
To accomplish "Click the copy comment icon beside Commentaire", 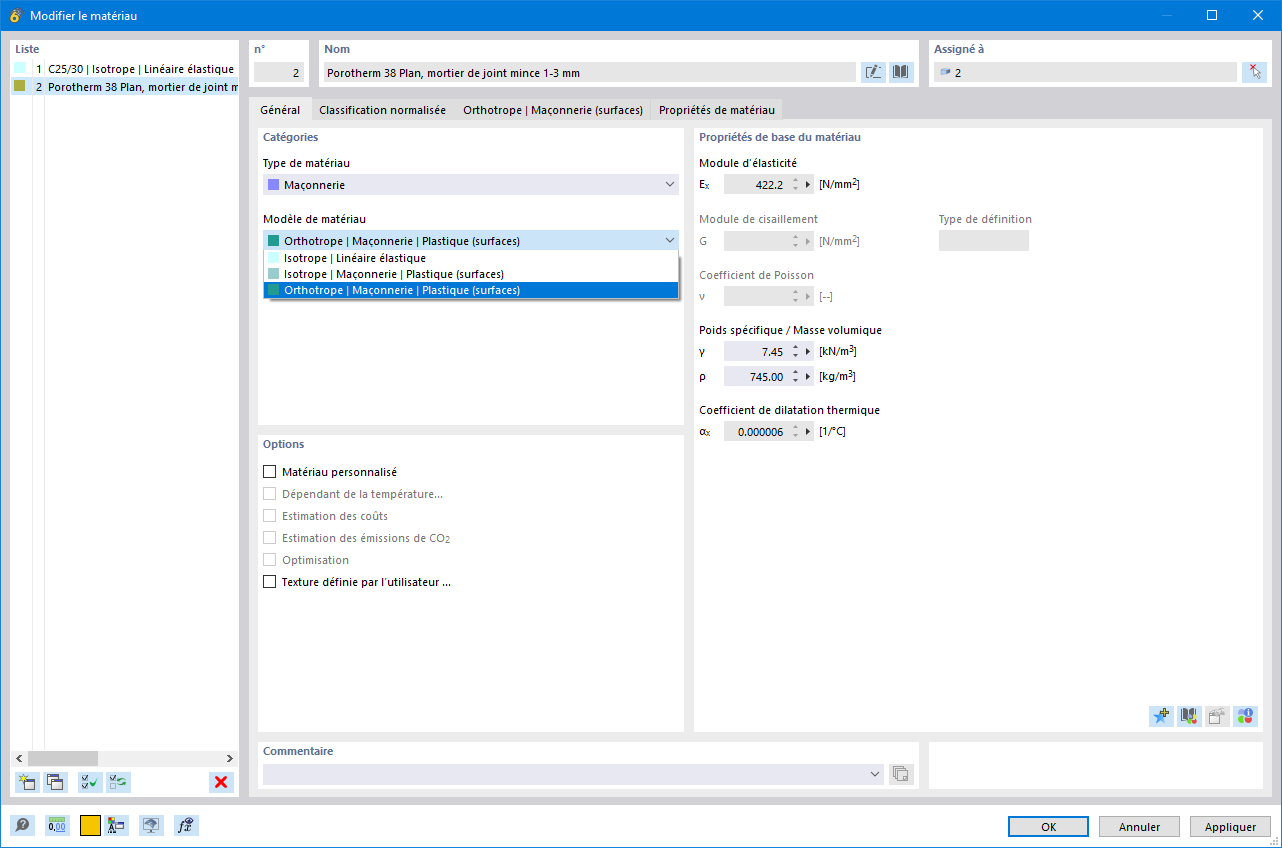I will tap(901, 774).
